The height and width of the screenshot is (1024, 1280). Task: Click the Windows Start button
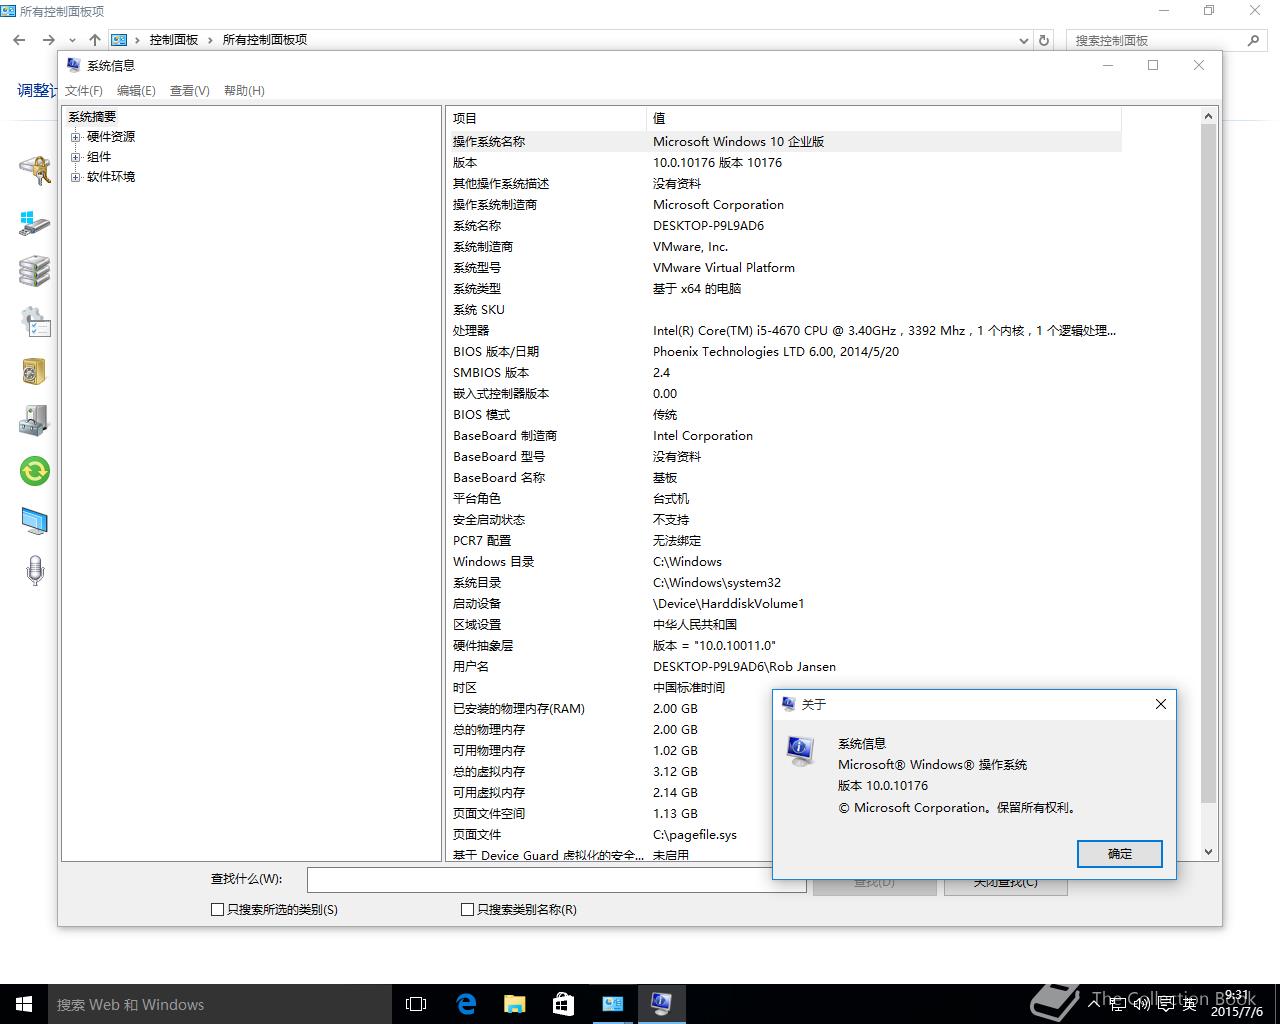[24, 1004]
